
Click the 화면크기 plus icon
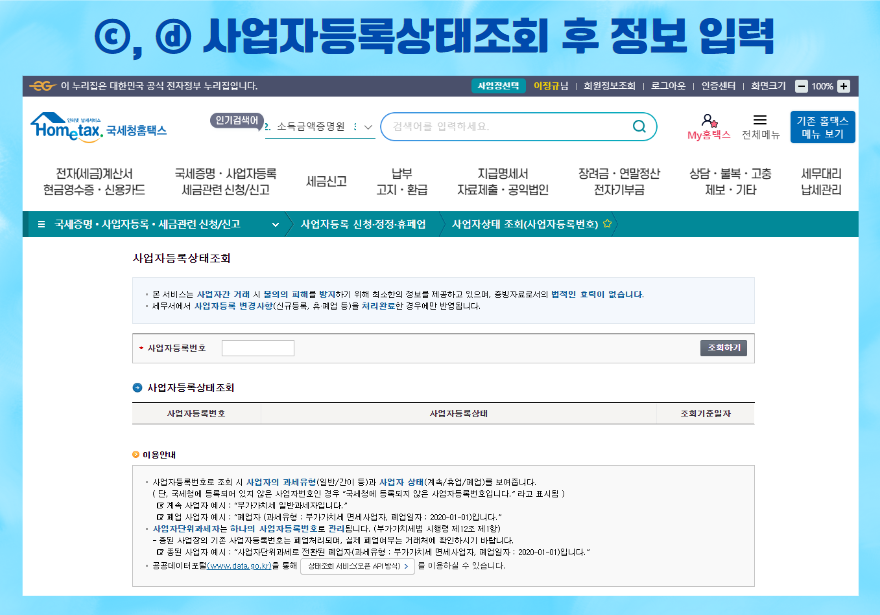coord(843,87)
